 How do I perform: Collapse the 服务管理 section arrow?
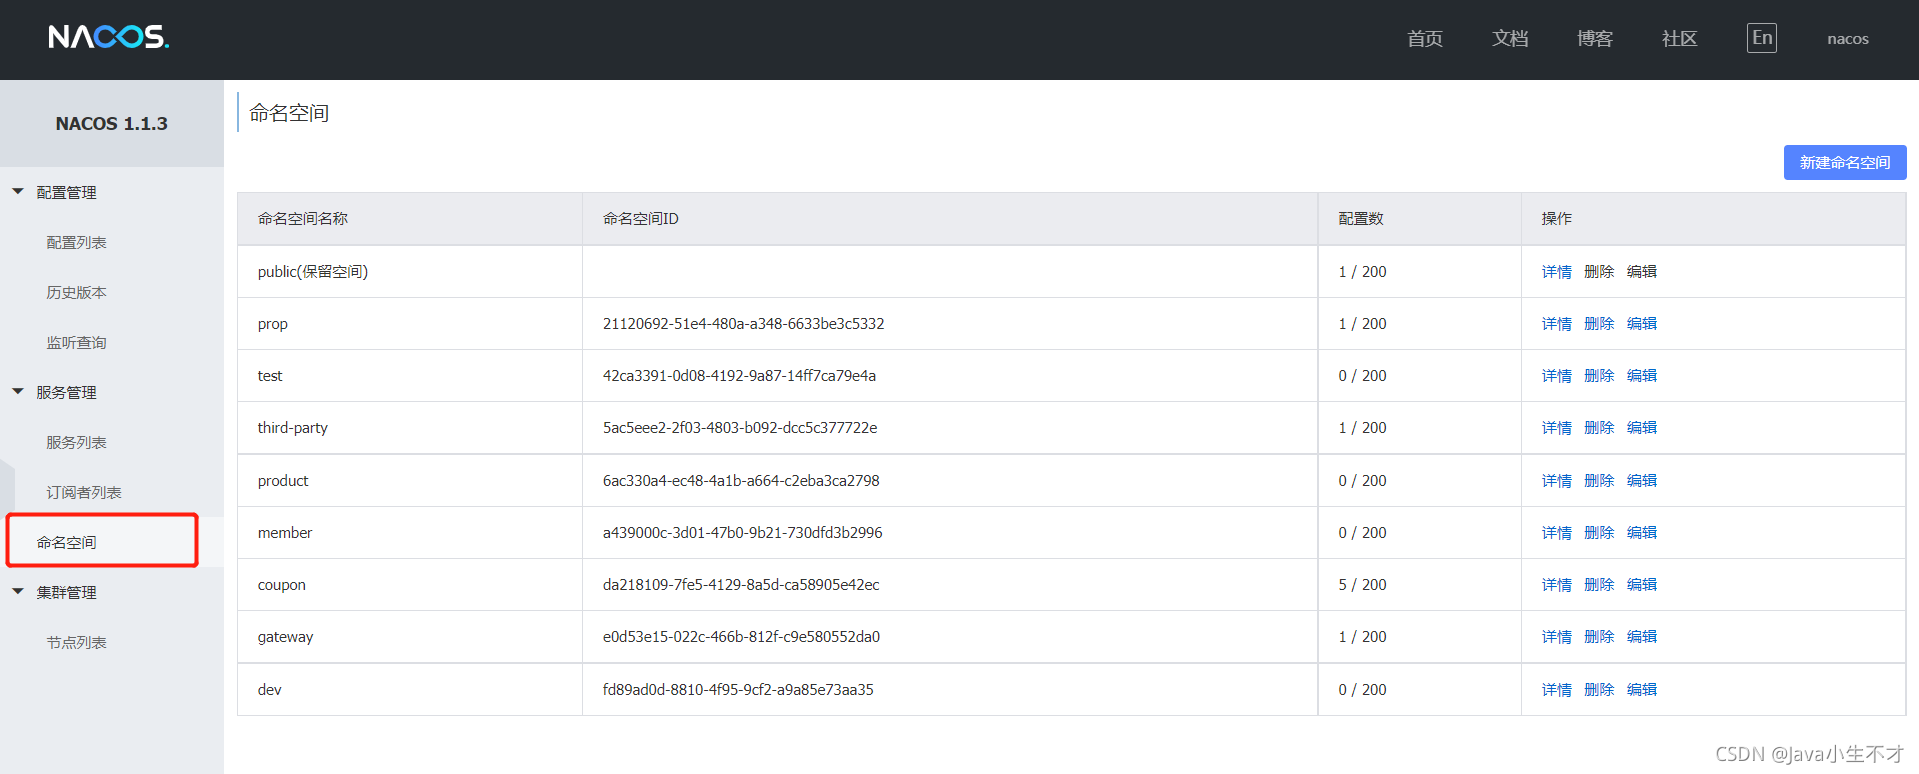click(18, 391)
